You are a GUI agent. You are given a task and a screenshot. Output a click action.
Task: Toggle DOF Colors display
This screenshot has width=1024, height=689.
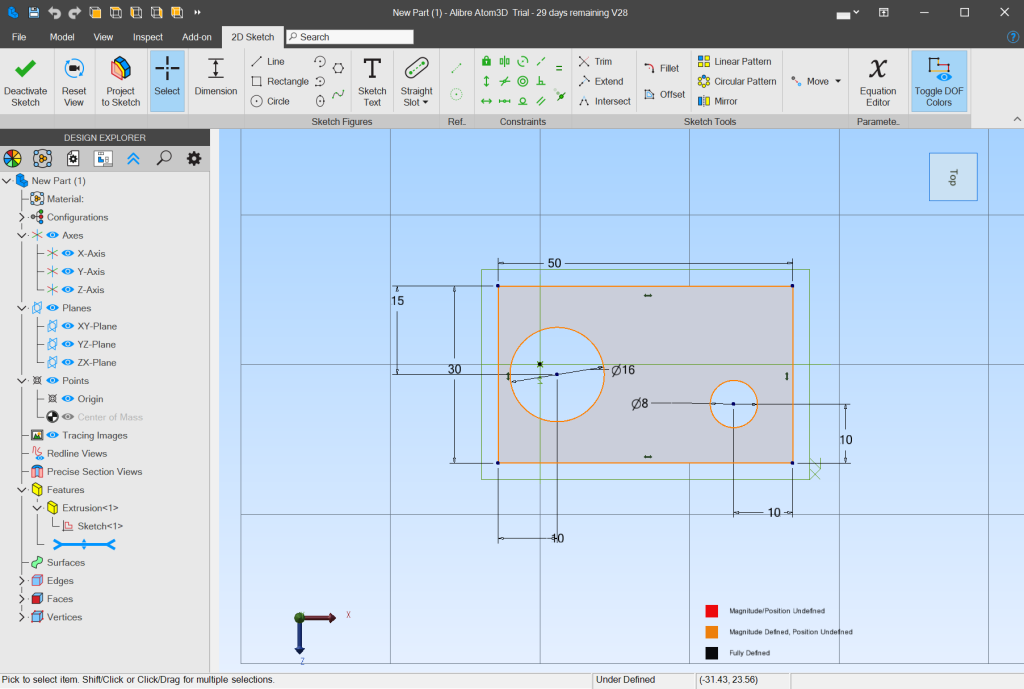pyautogui.click(x=938, y=80)
